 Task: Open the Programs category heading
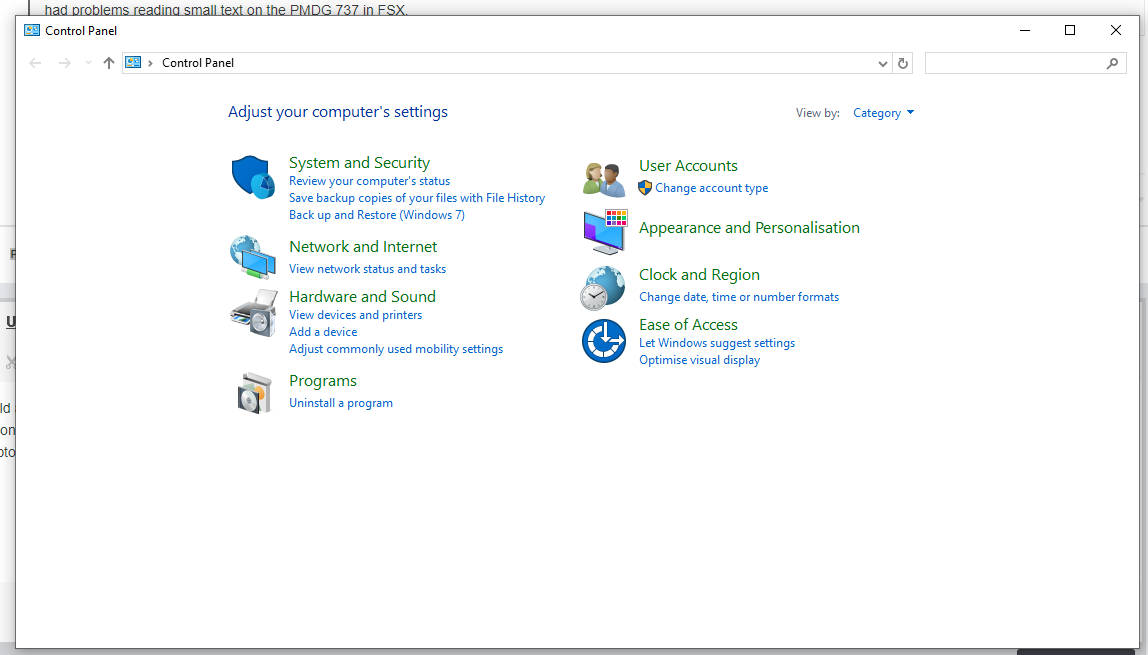[323, 381]
